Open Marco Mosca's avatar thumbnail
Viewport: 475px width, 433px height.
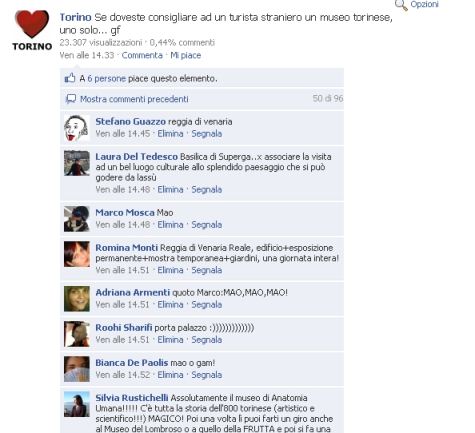pos(77,219)
